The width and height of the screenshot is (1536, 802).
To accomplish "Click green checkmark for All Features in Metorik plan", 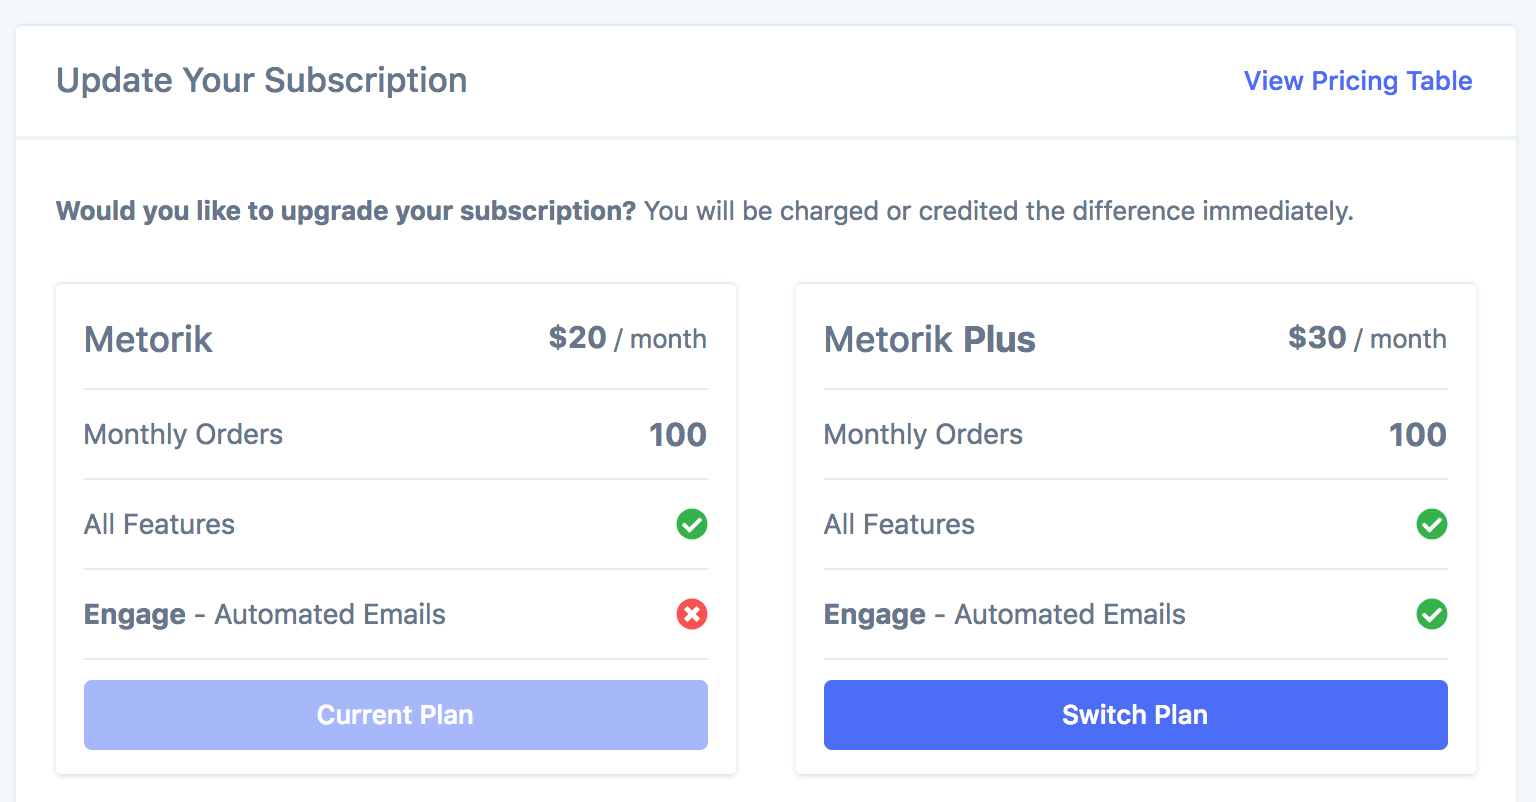I will 692,524.
